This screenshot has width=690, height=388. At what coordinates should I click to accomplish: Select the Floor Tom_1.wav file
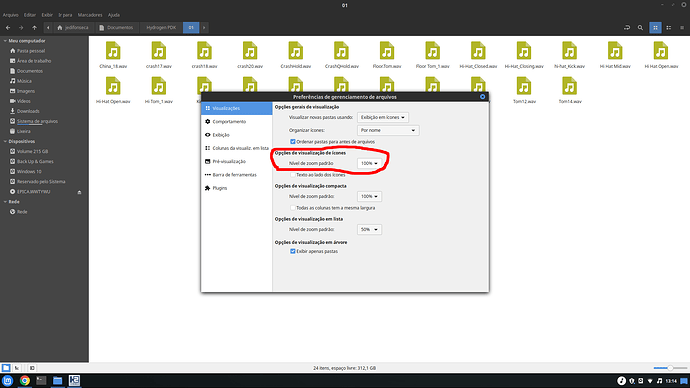coord(433,55)
